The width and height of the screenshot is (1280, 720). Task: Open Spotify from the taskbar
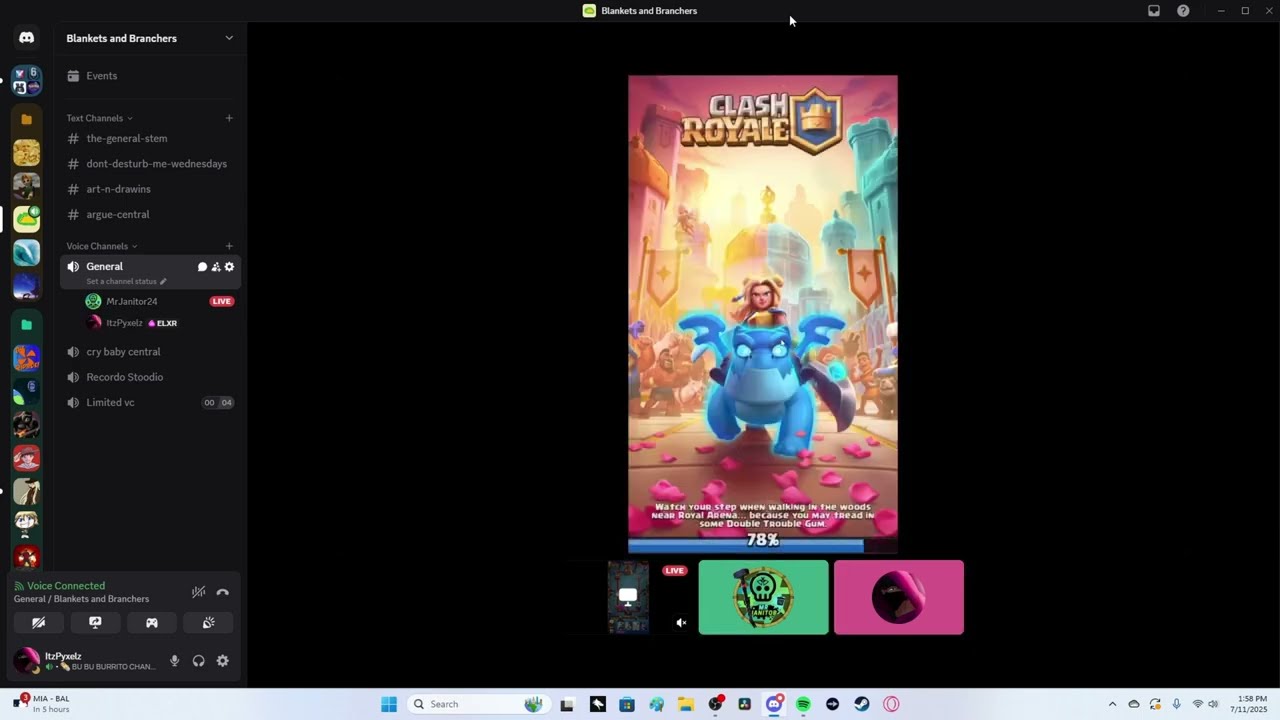(x=803, y=704)
